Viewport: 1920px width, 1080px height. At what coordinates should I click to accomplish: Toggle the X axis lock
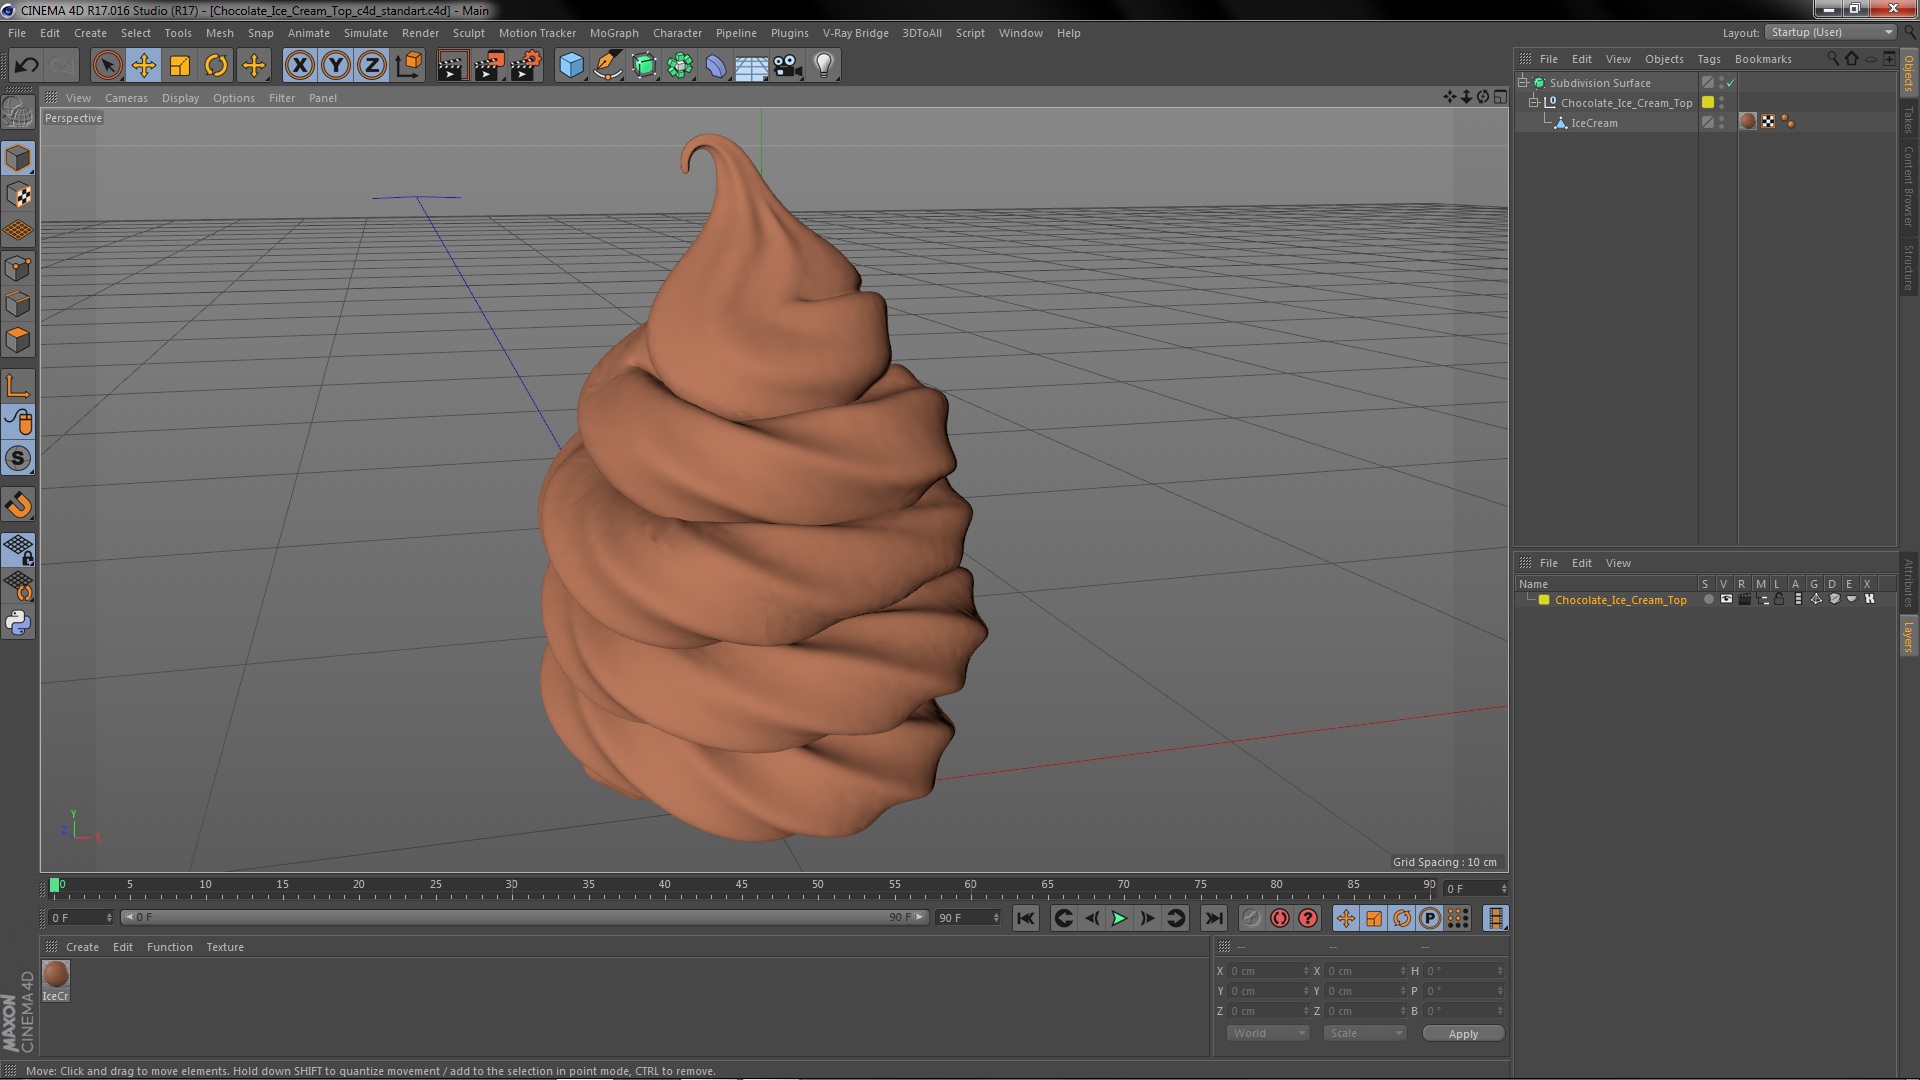click(x=299, y=66)
